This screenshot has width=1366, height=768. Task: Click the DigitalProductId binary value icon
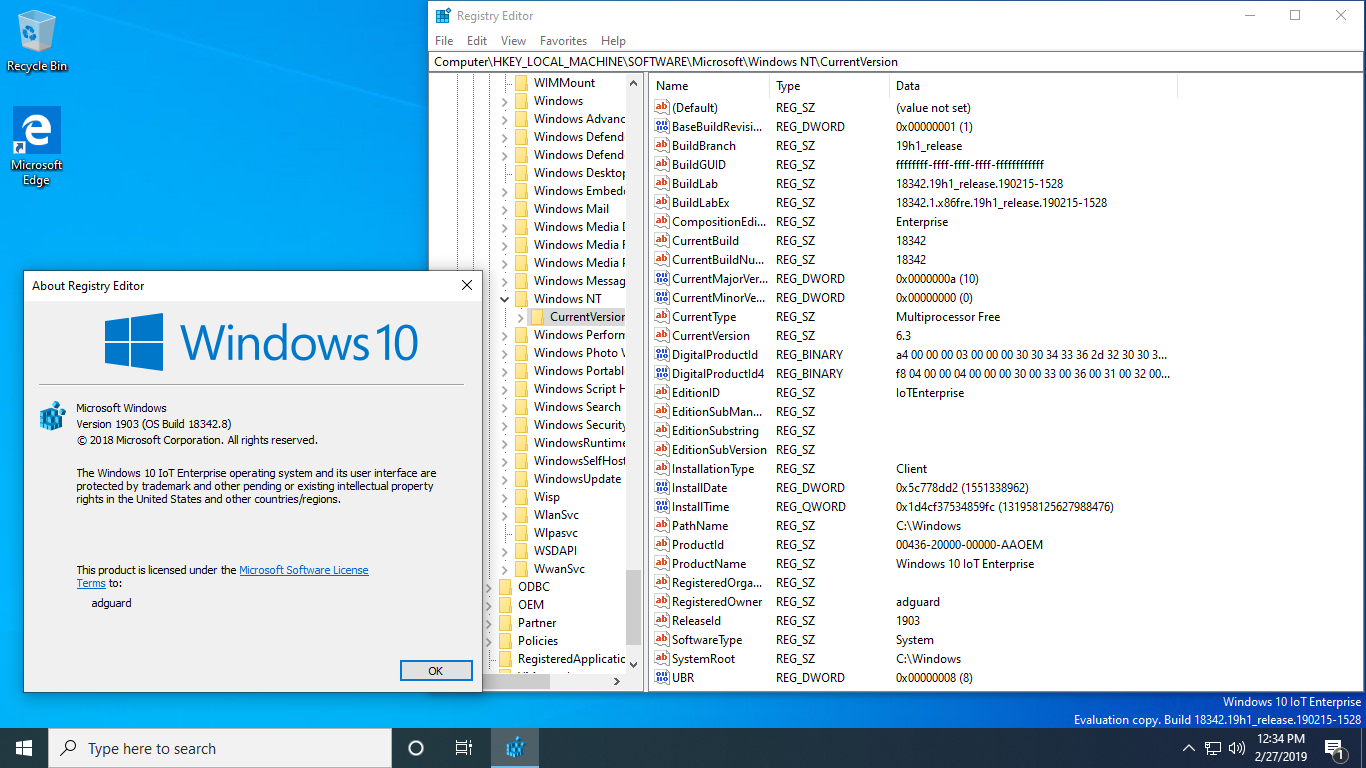point(662,355)
